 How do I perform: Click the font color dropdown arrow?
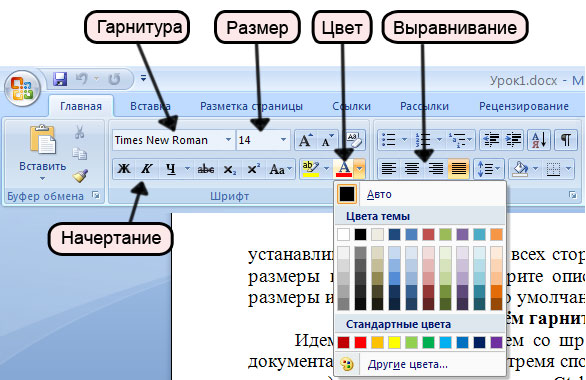tap(359, 169)
